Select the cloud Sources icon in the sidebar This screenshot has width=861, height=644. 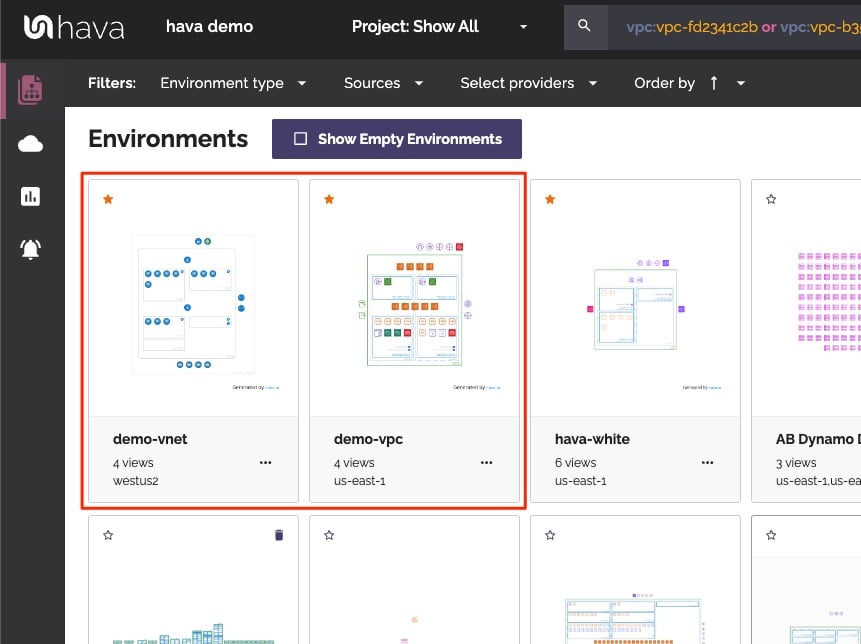[31, 143]
